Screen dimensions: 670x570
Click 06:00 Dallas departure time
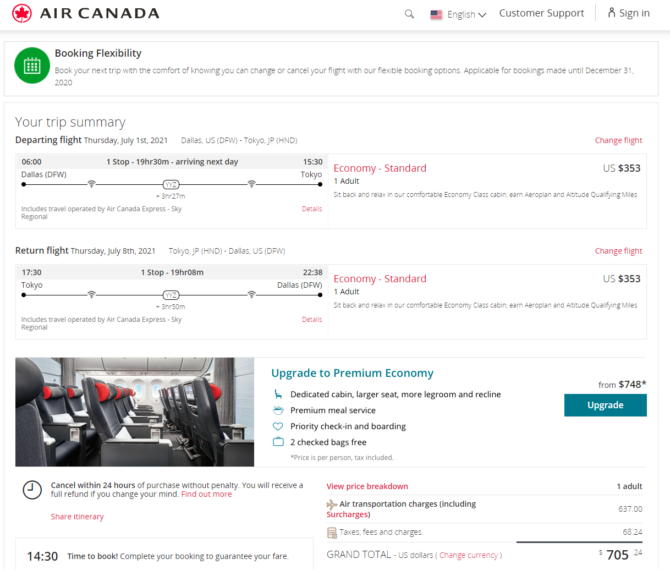pos(32,162)
